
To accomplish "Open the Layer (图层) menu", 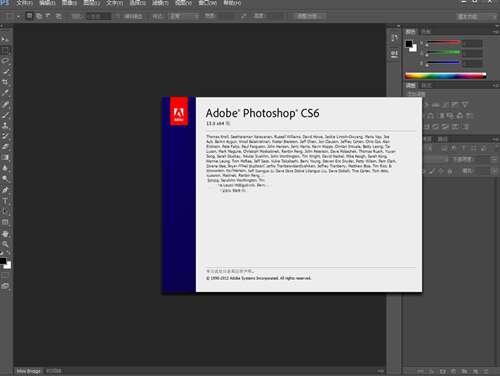I will tap(92, 3).
